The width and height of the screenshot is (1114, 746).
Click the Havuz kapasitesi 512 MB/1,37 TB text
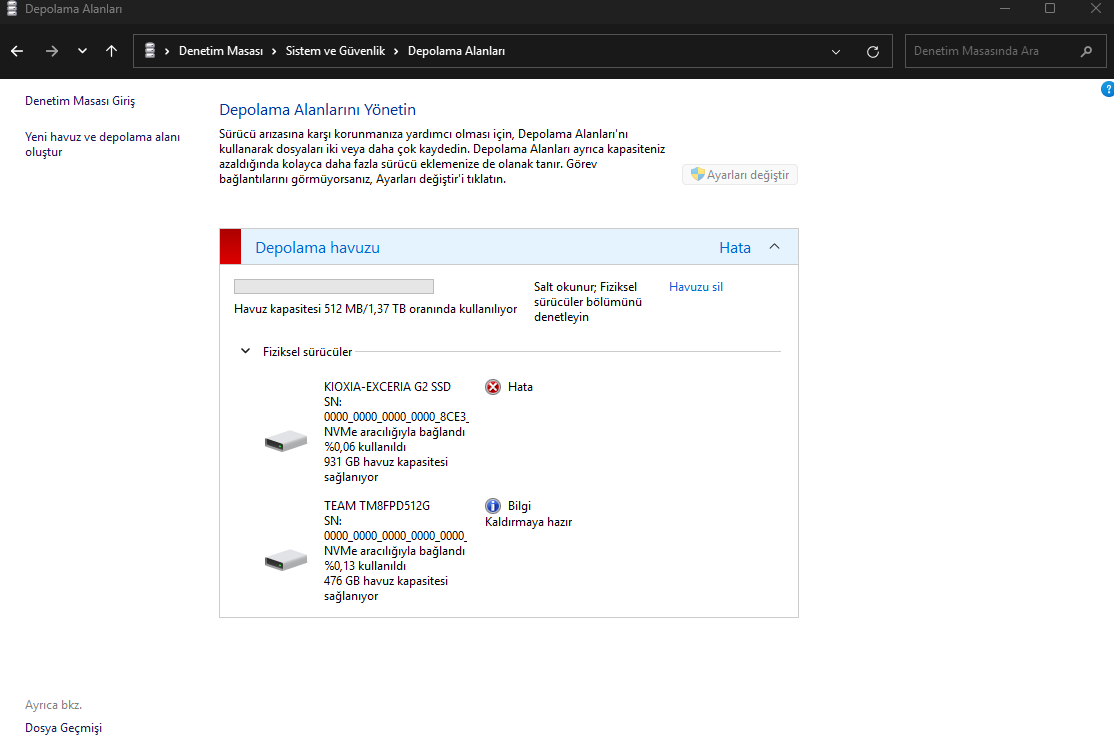[375, 309]
